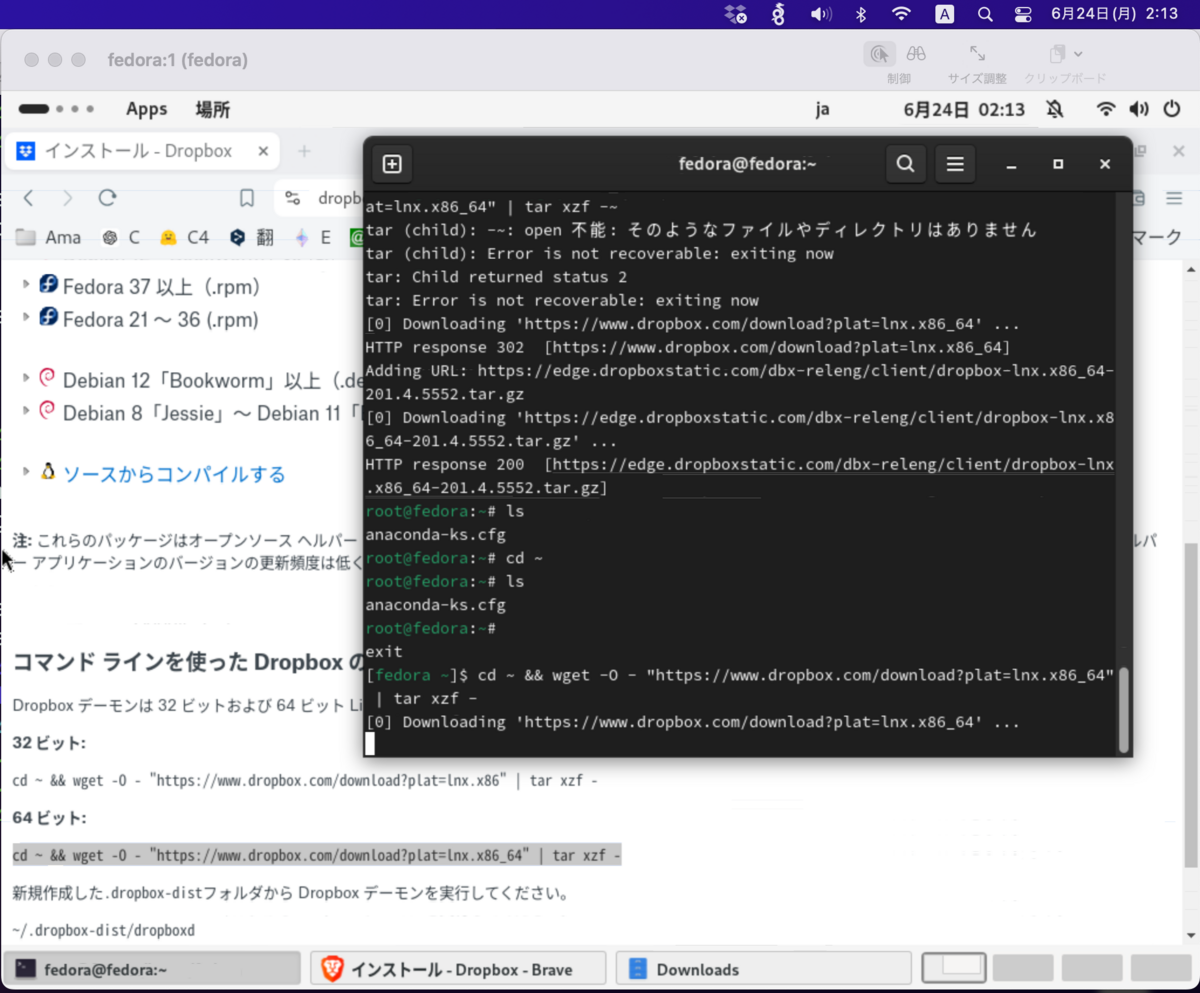This screenshot has width=1200, height=993.
Task: Open a new terminal tab
Action: [392, 163]
